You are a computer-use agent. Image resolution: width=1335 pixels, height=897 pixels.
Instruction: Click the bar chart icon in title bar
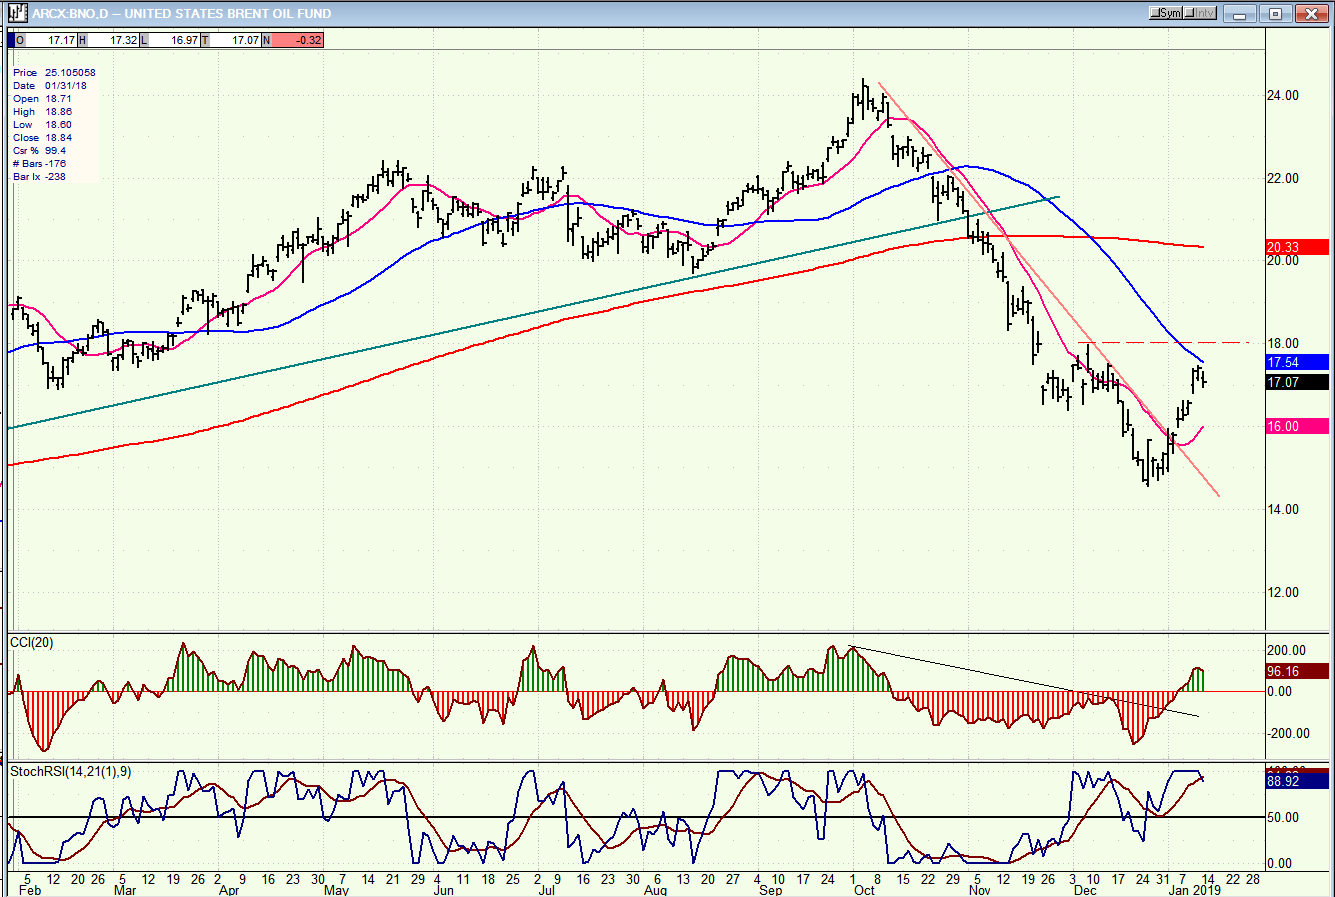pos(17,13)
